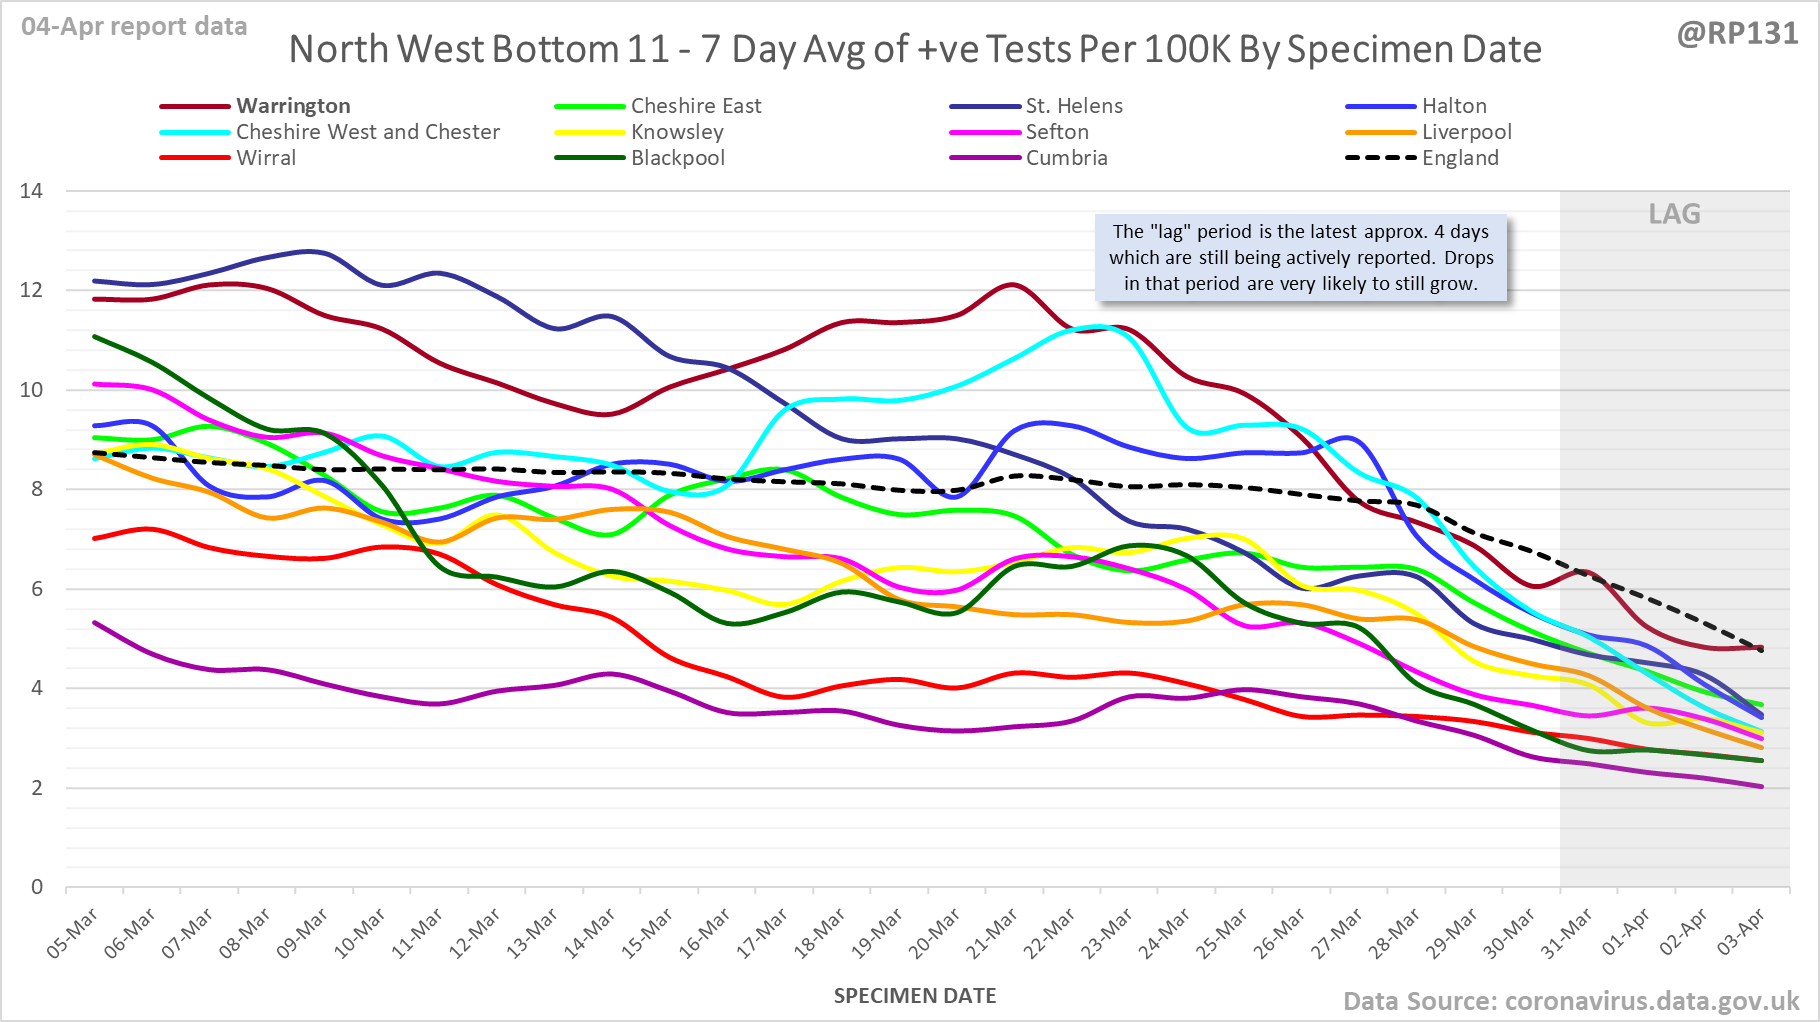The height and width of the screenshot is (1022, 1820).
Task: Click the SPECIMEN DATE axis title
Action: pyautogui.click(x=915, y=996)
